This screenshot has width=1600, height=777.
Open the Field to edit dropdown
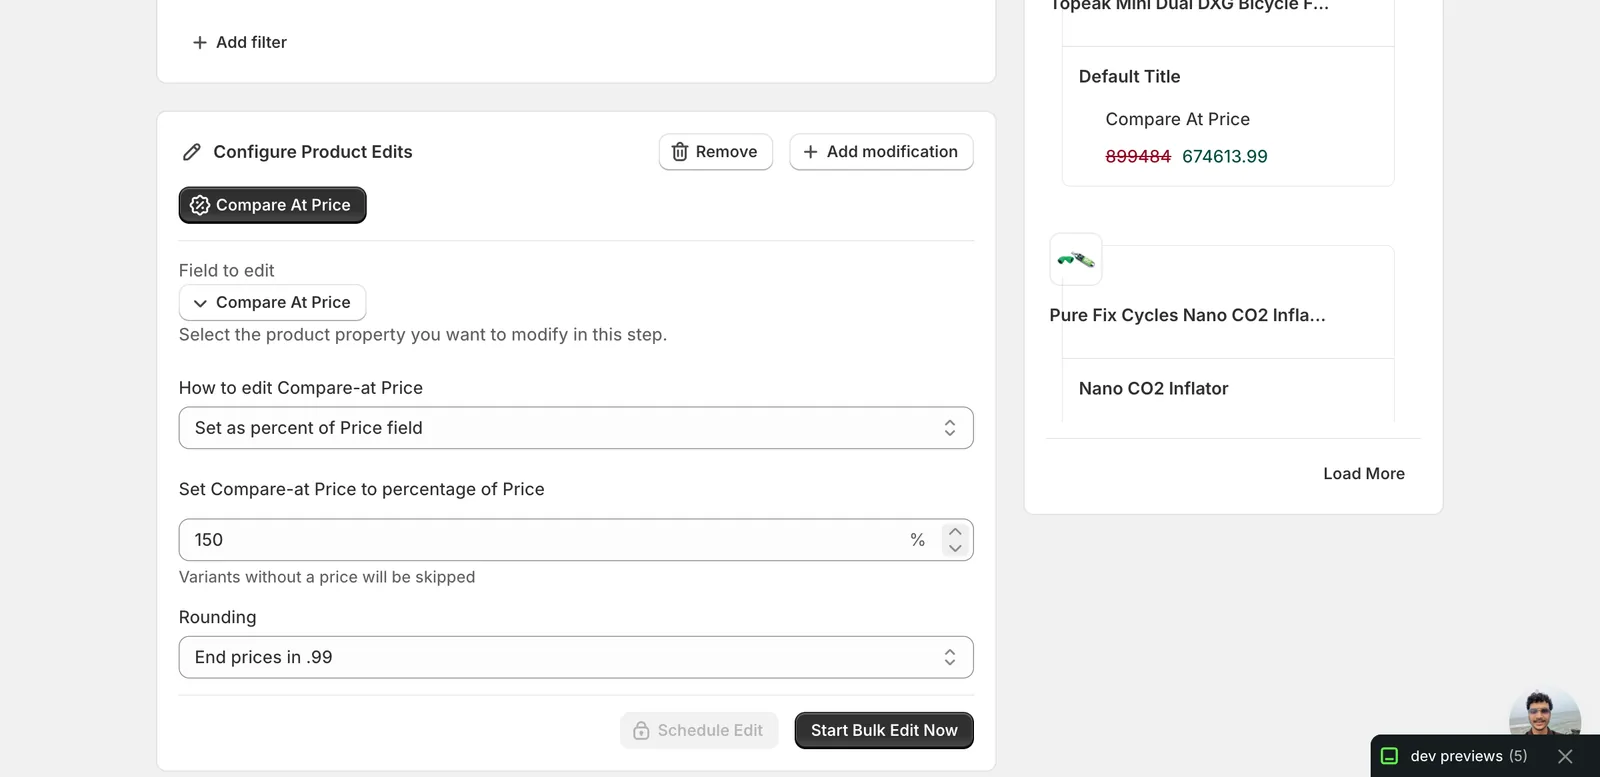pyautogui.click(x=272, y=303)
